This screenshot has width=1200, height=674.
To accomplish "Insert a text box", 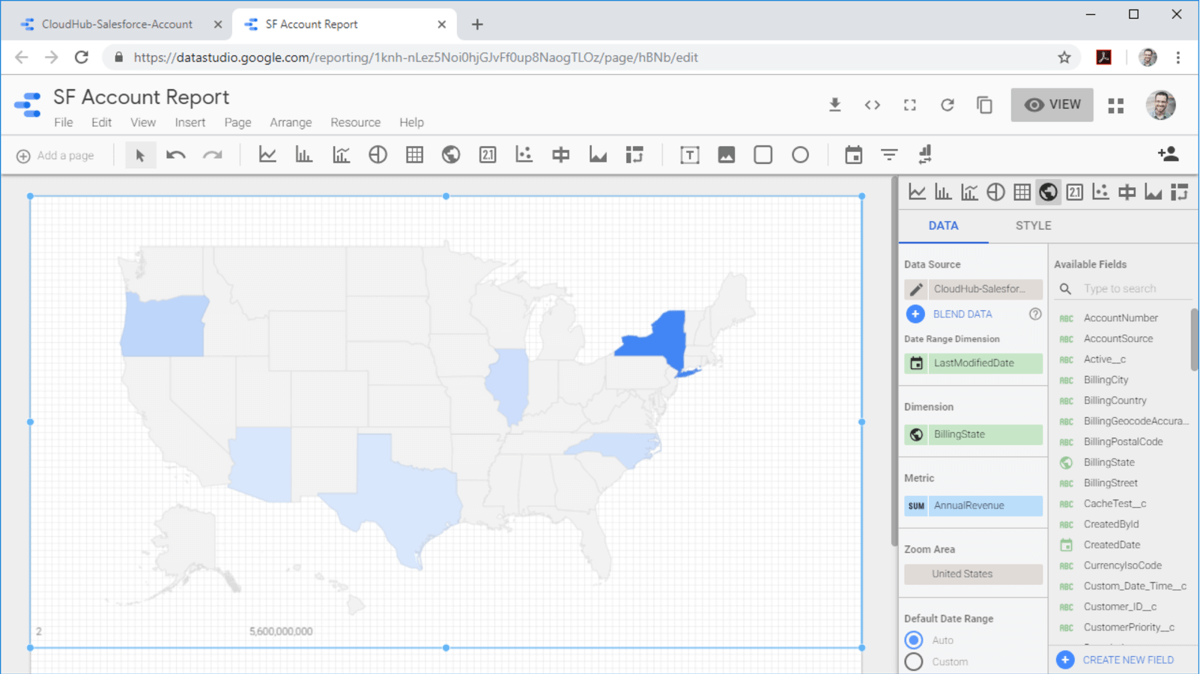I will 690,155.
